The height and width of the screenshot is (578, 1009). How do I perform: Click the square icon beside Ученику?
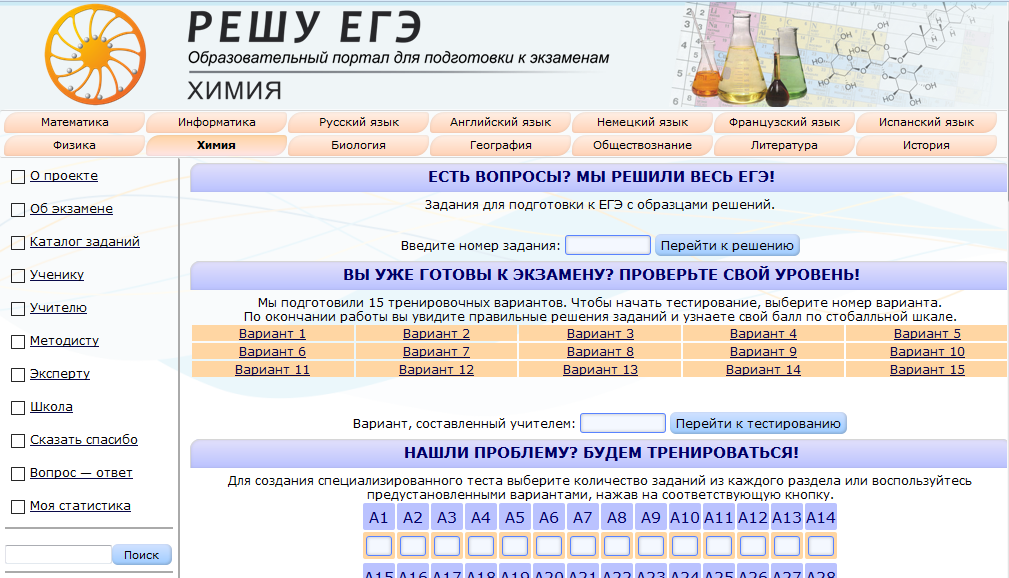17,276
